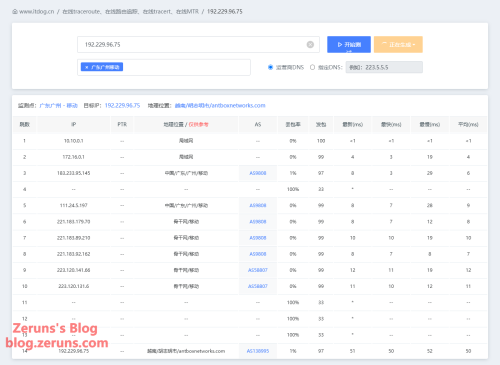The image size is (500, 365).
Task: Select the custom DNS radio option
Action: coord(312,67)
